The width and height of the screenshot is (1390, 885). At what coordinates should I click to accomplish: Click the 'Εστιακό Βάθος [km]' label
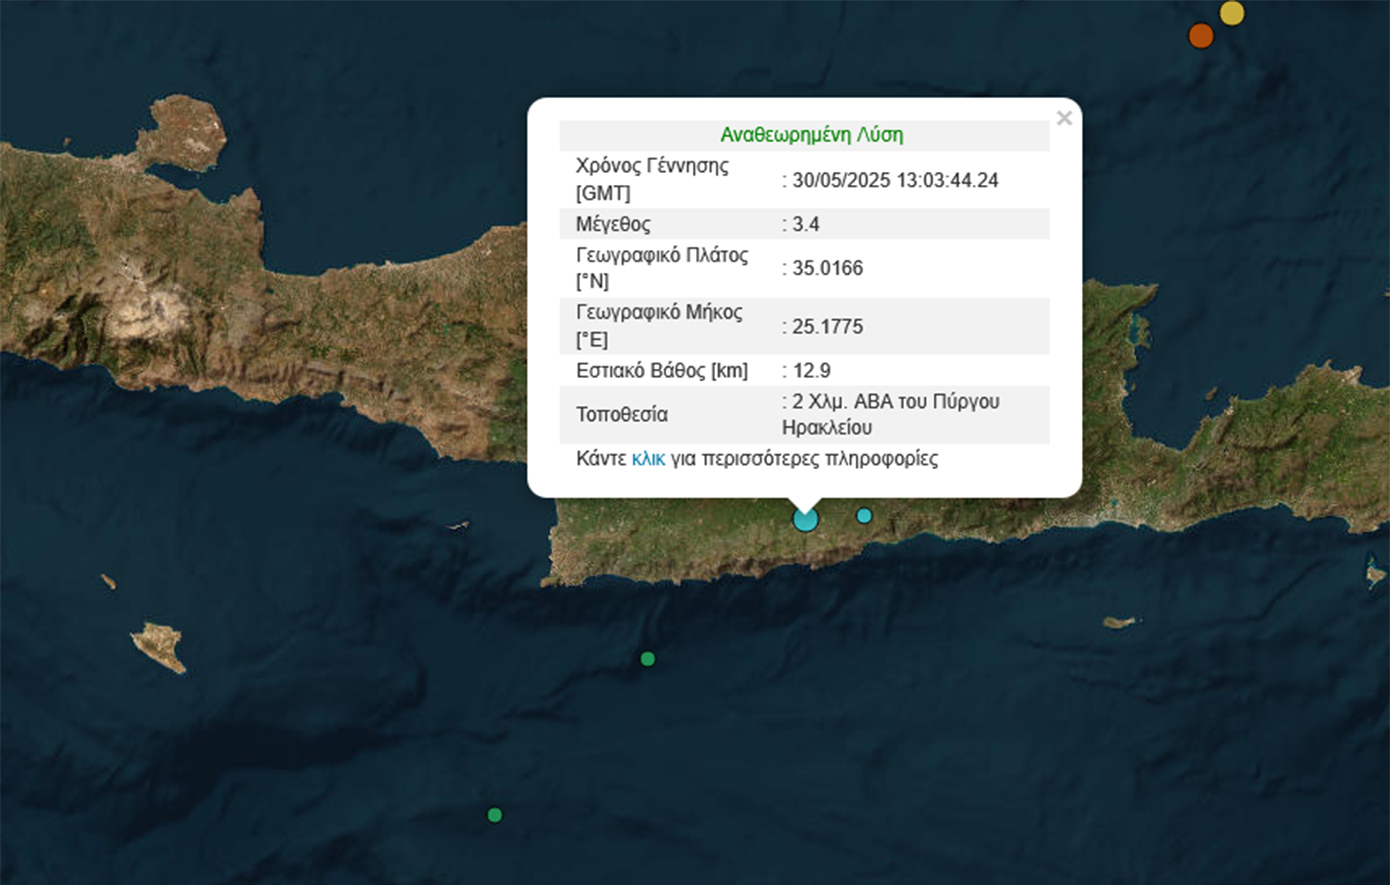(661, 370)
